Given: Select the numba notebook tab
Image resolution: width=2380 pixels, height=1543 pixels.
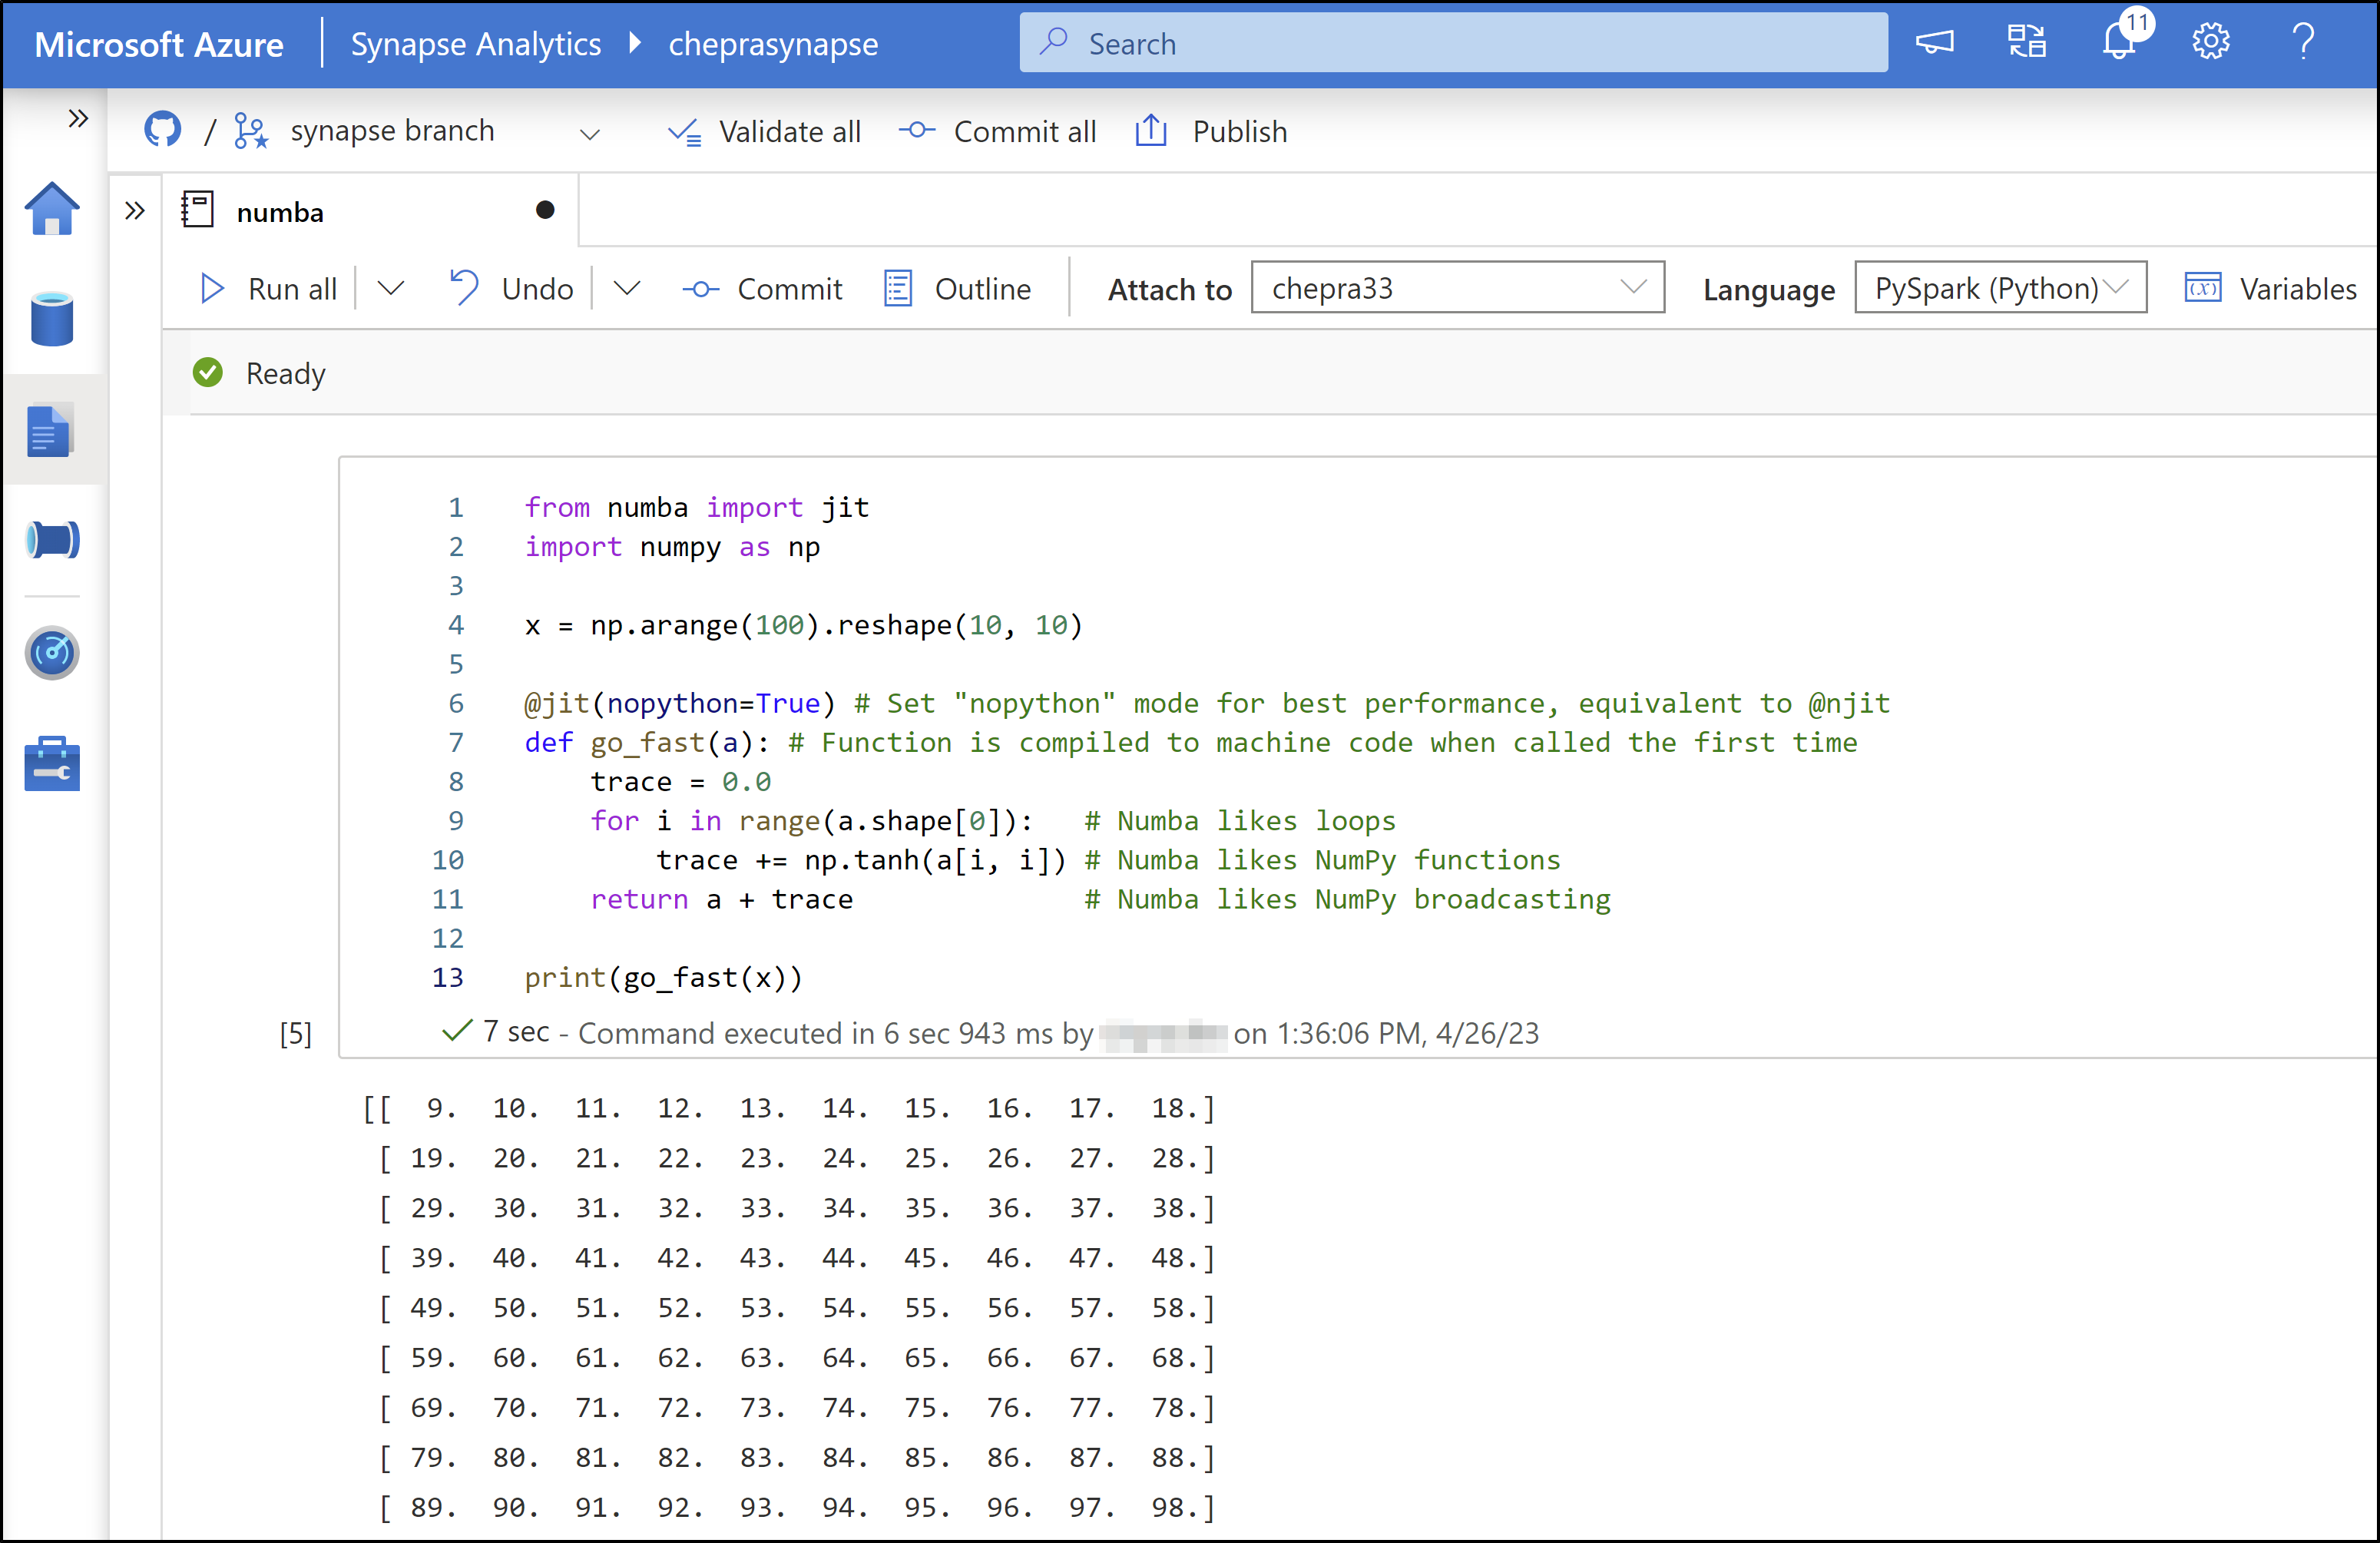Looking at the screenshot, I should 370,211.
